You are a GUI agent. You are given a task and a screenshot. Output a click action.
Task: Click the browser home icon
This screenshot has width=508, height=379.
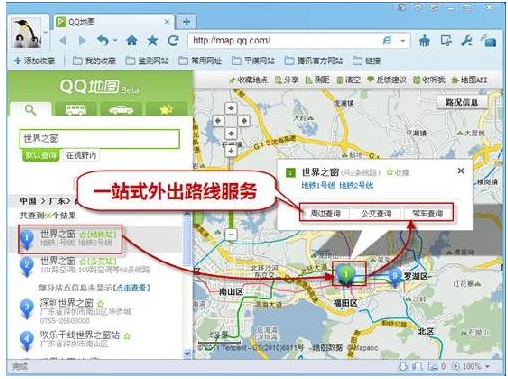[132, 41]
